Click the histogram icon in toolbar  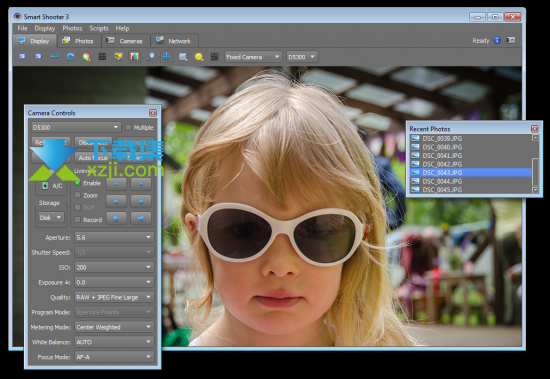[x=134, y=56]
